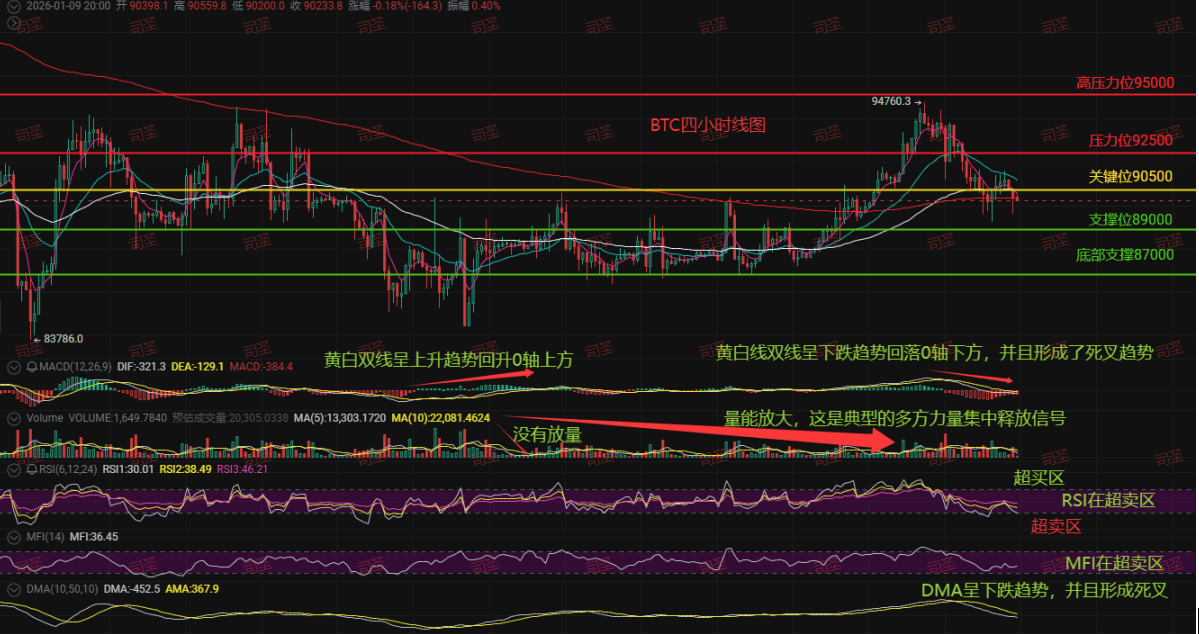Screen dimensions: 1199x634
Task: Select the RSI2:38.49 value
Action: point(185,470)
